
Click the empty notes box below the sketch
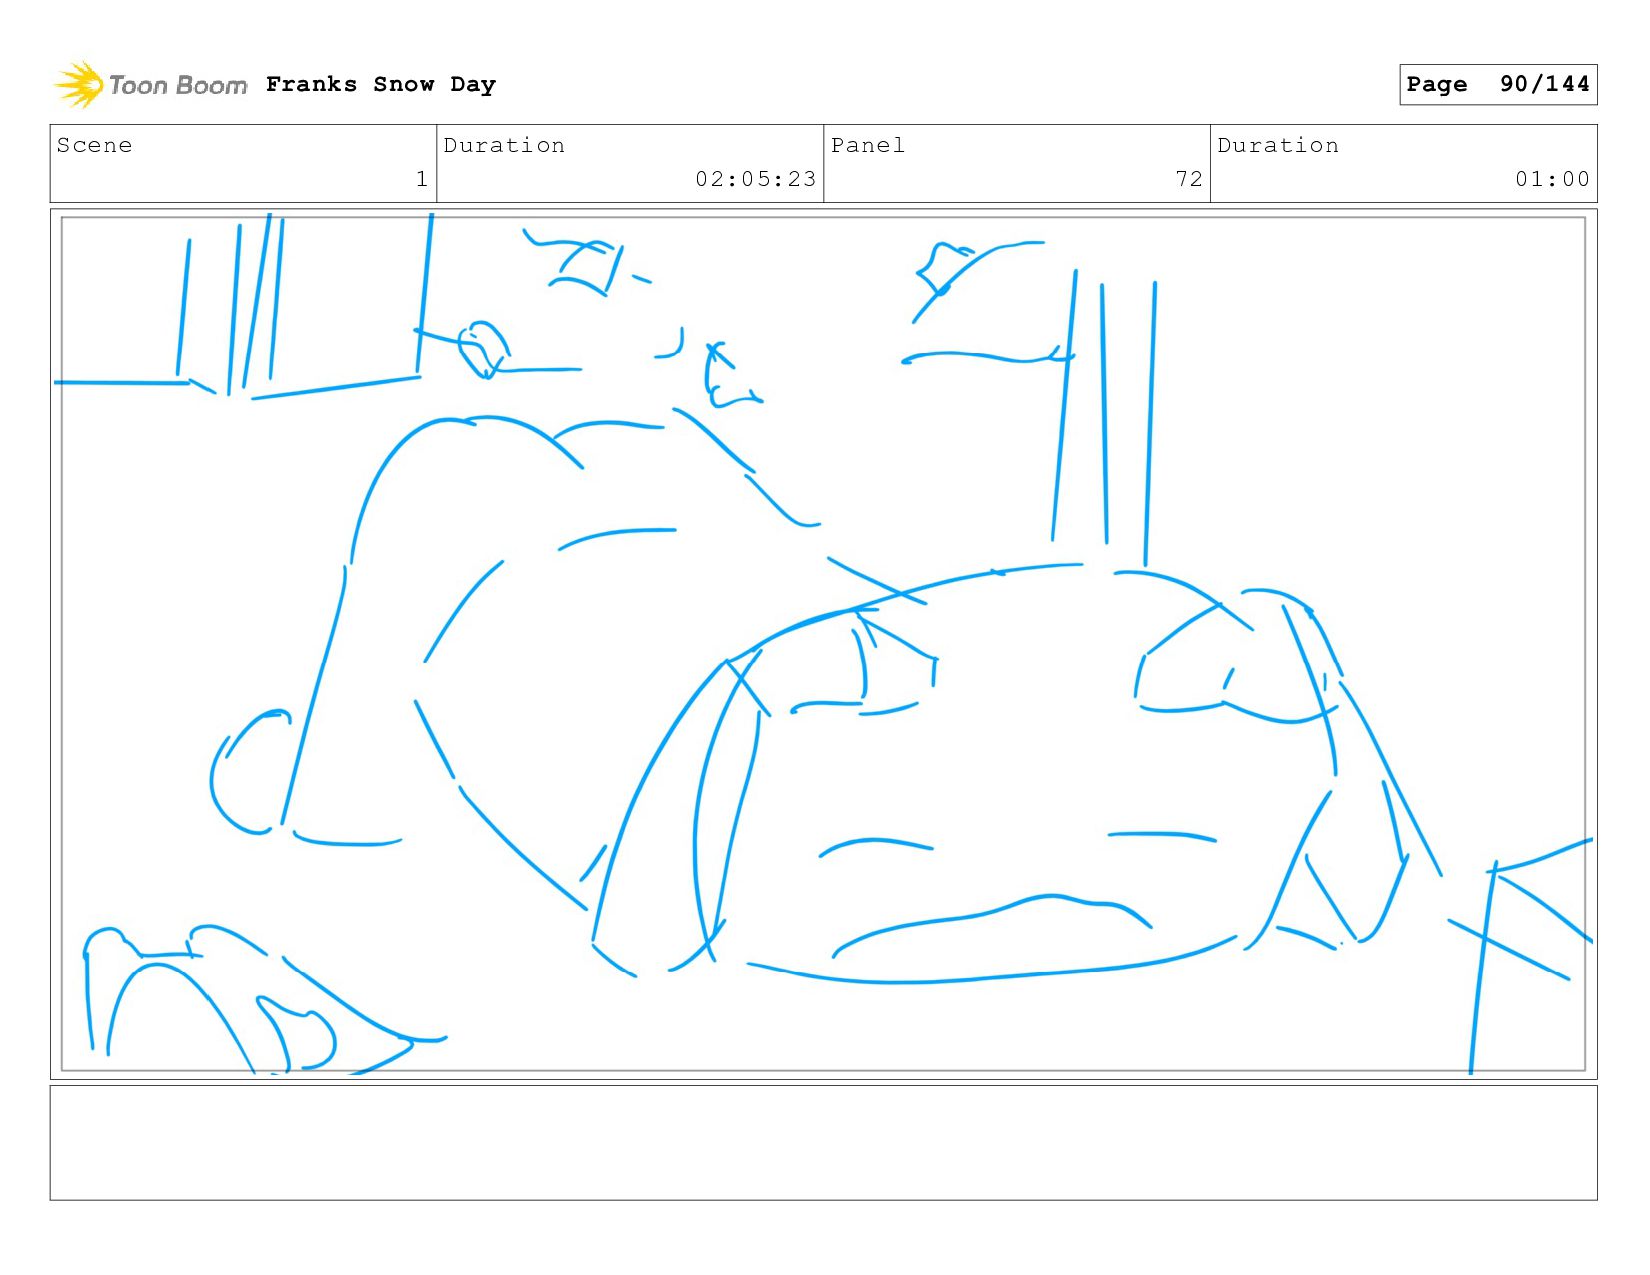(823, 1143)
